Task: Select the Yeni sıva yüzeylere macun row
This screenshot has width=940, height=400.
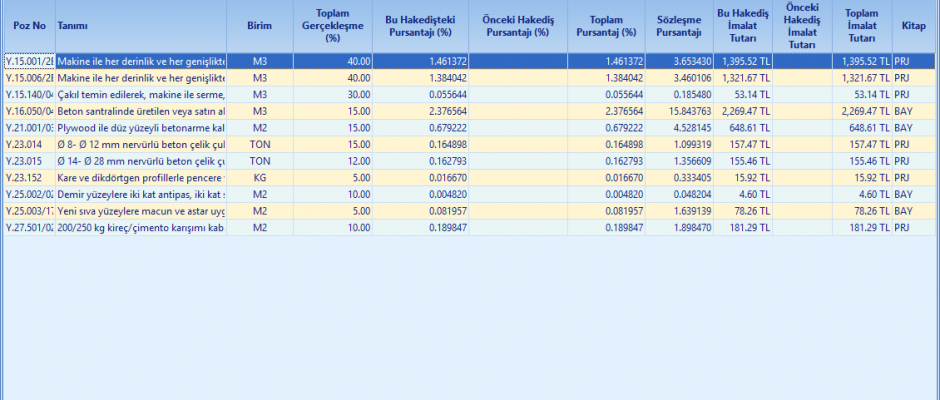Action: click(x=140, y=210)
